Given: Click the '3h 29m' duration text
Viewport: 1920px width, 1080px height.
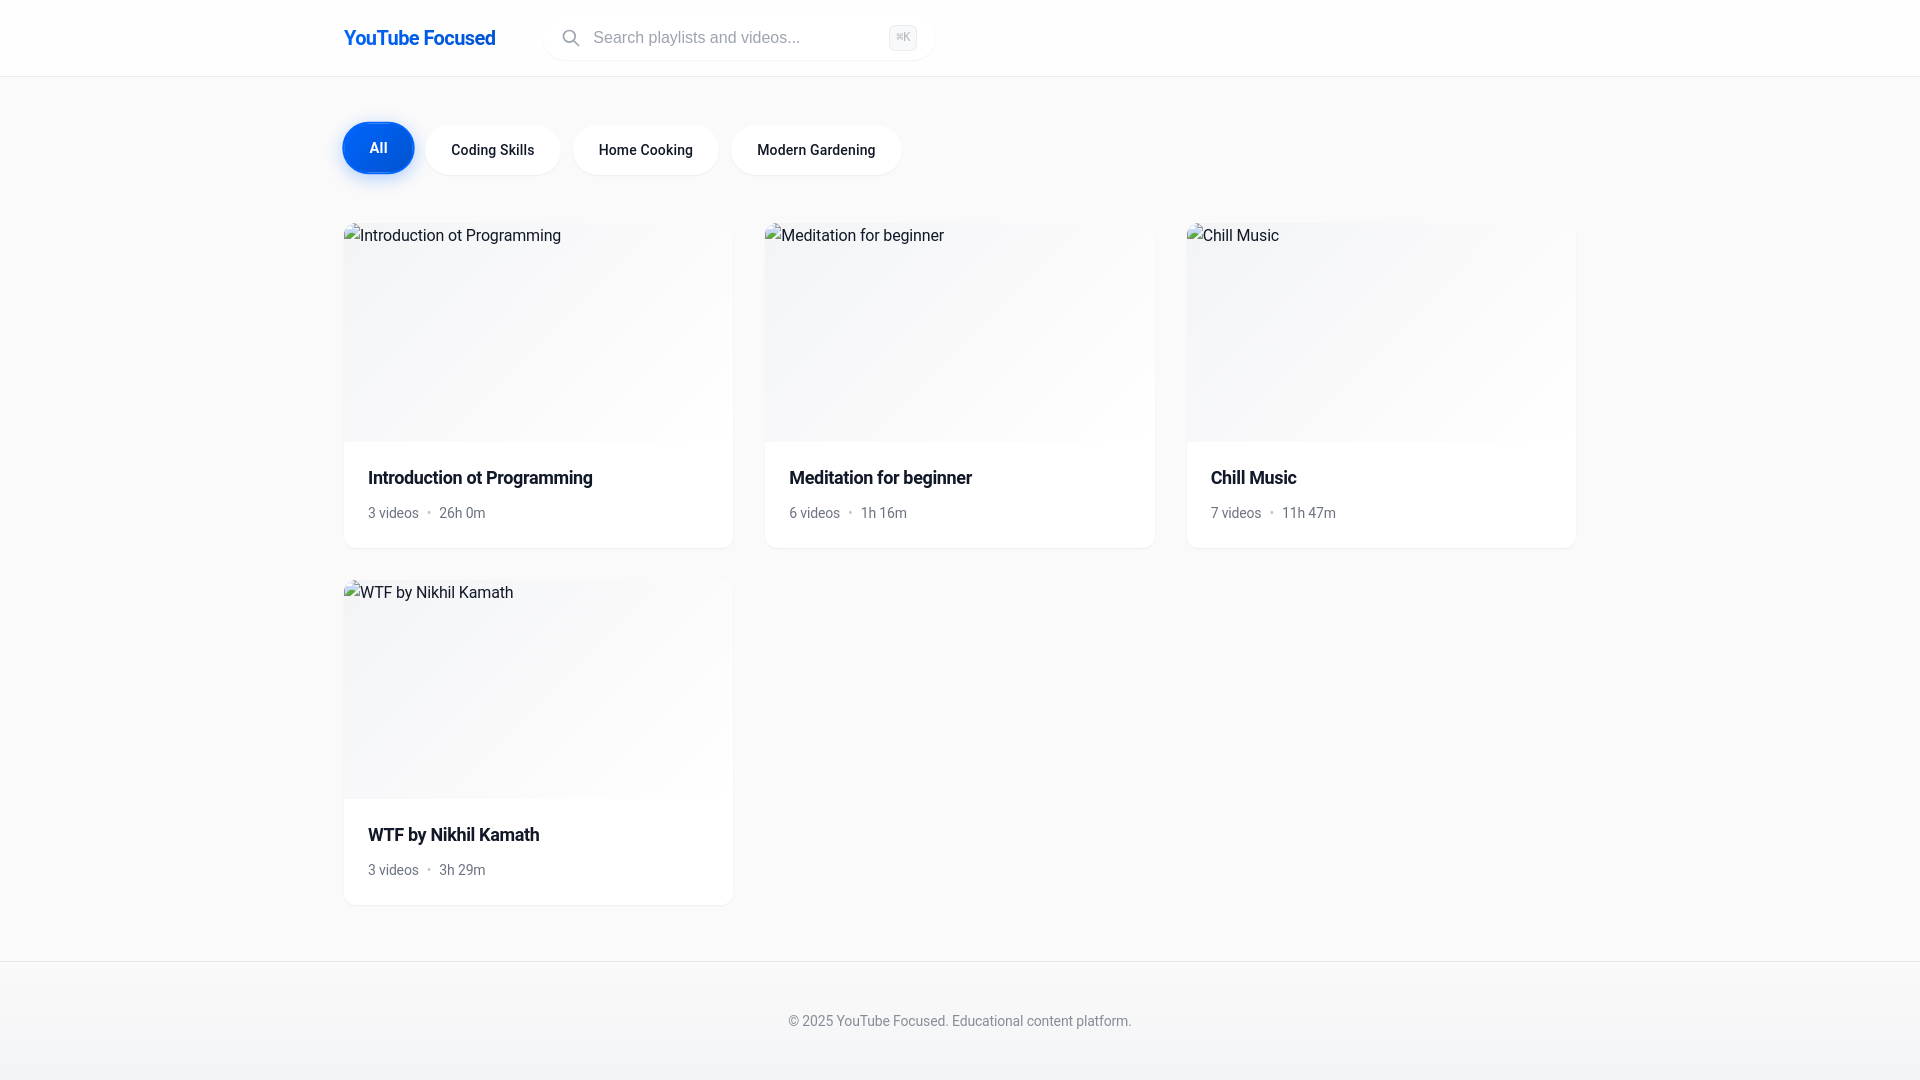Looking at the screenshot, I should (x=462, y=870).
